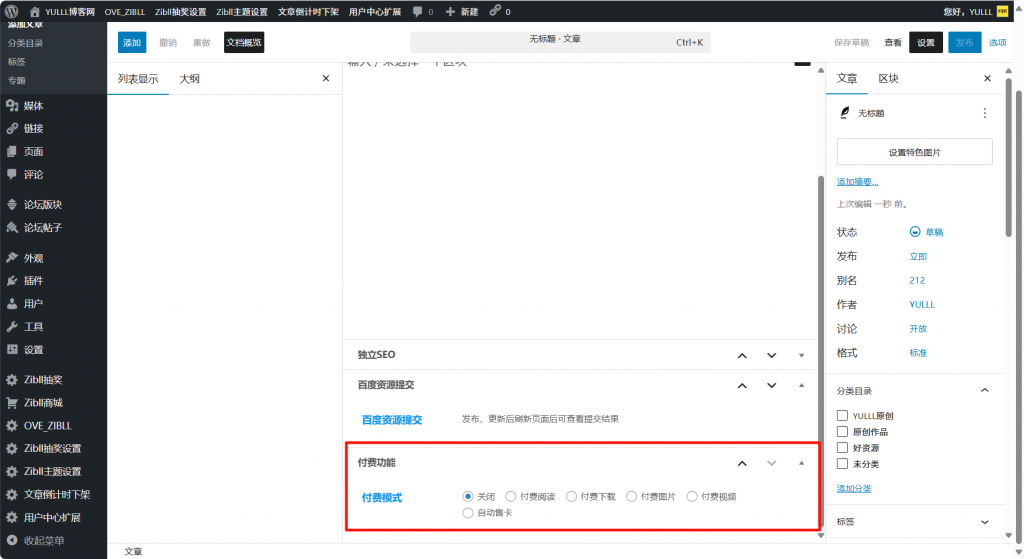Move the 百度资源提交 panel up
Image resolution: width=1024 pixels, height=559 pixels.
(742, 385)
